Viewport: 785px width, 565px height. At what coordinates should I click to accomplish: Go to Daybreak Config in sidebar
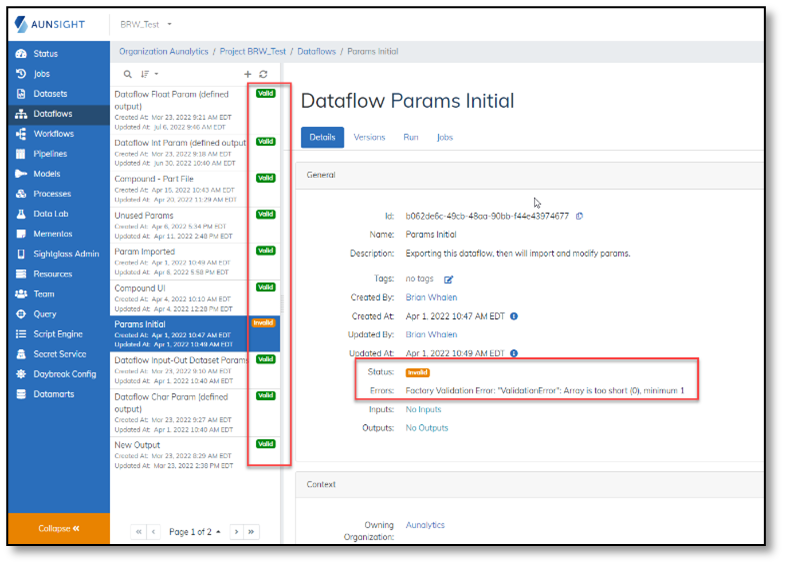click(64, 374)
